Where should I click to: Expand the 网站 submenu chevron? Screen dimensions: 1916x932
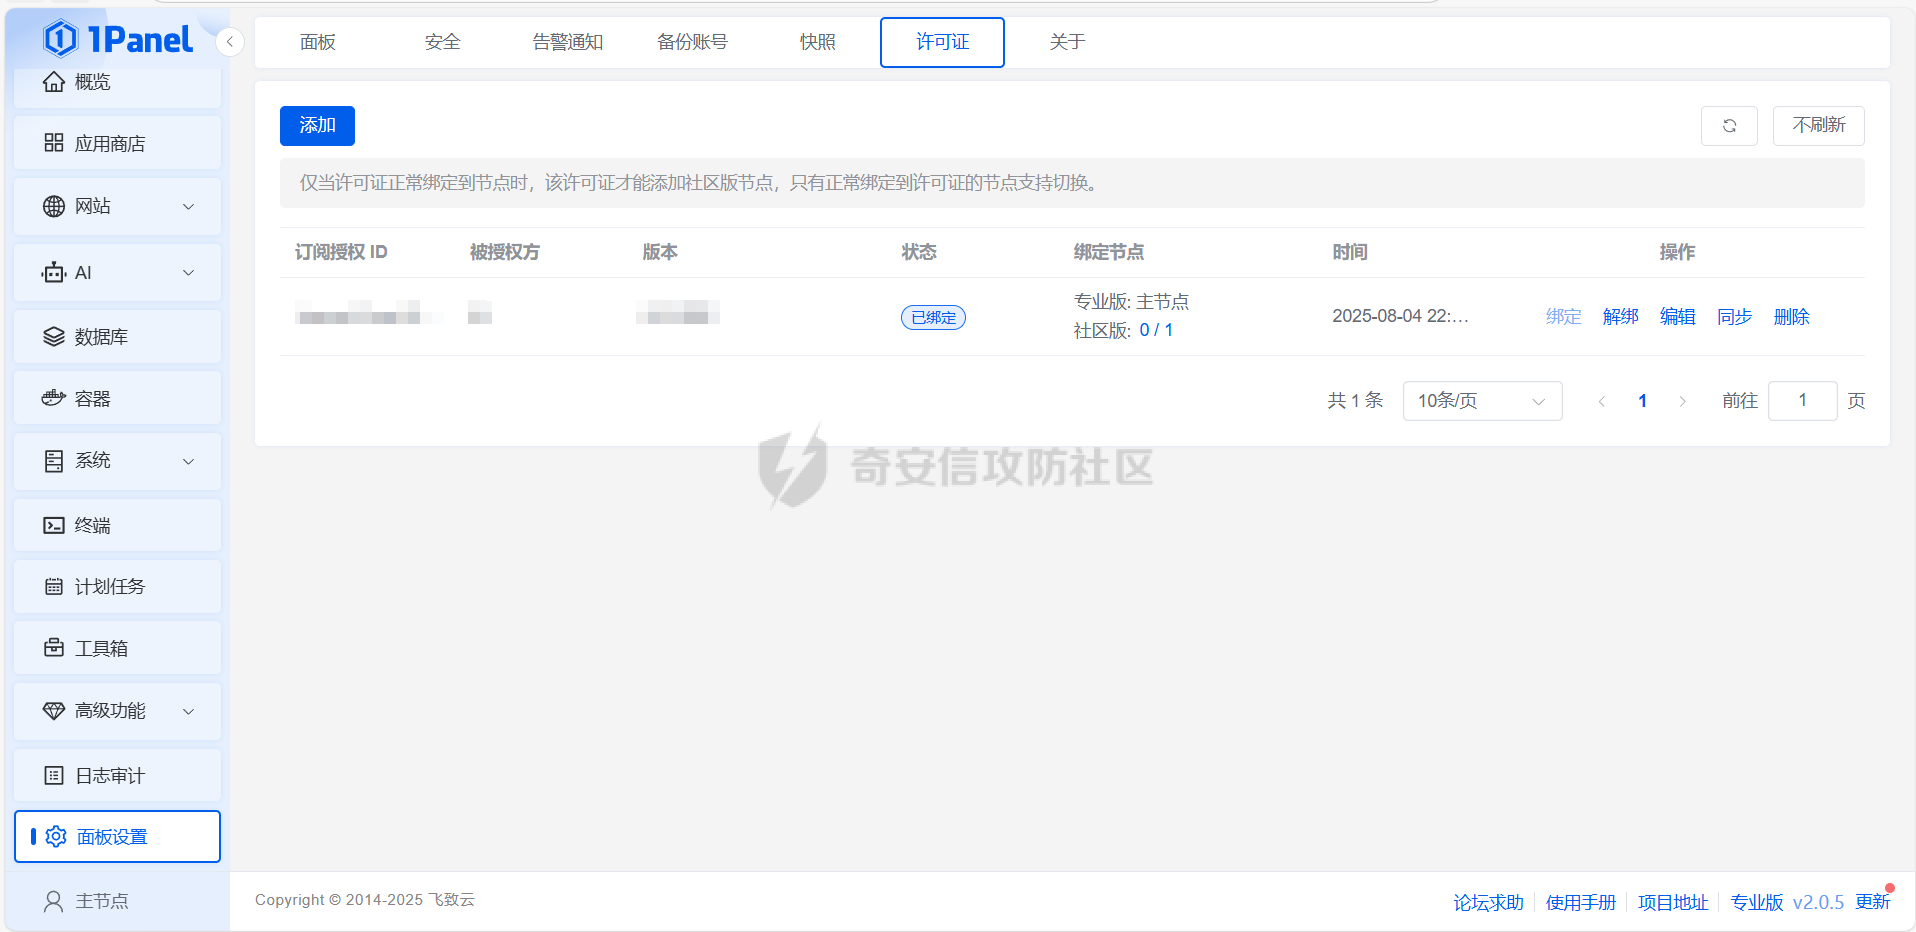click(188, 206)
